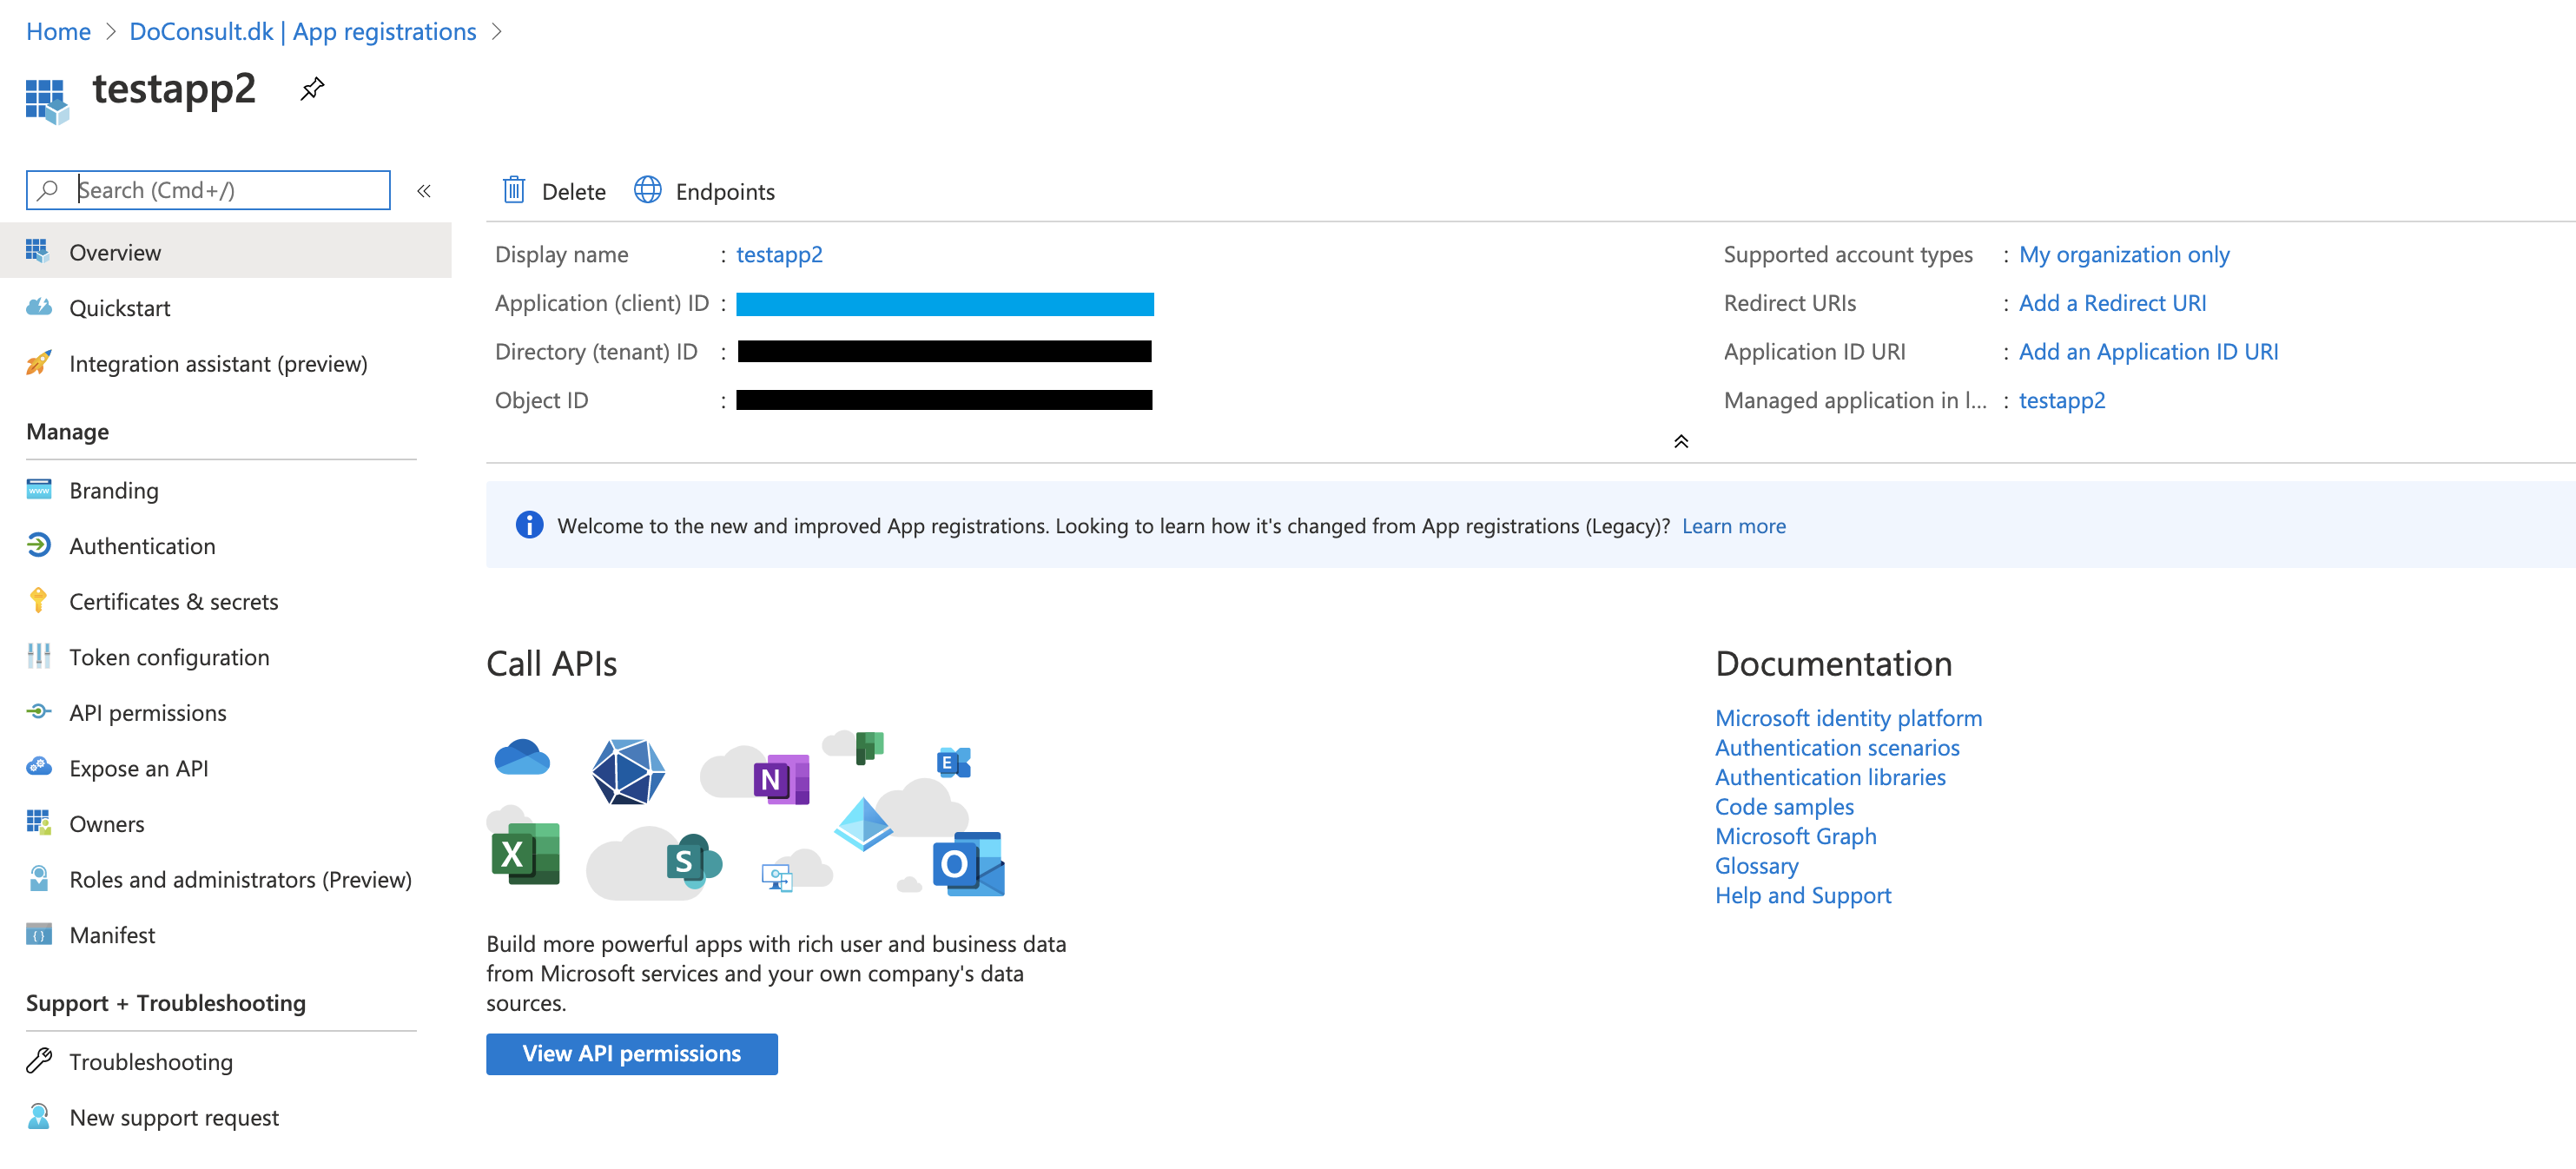
Task: Open Certificates & secrets
Action: [x=225, y=601]
